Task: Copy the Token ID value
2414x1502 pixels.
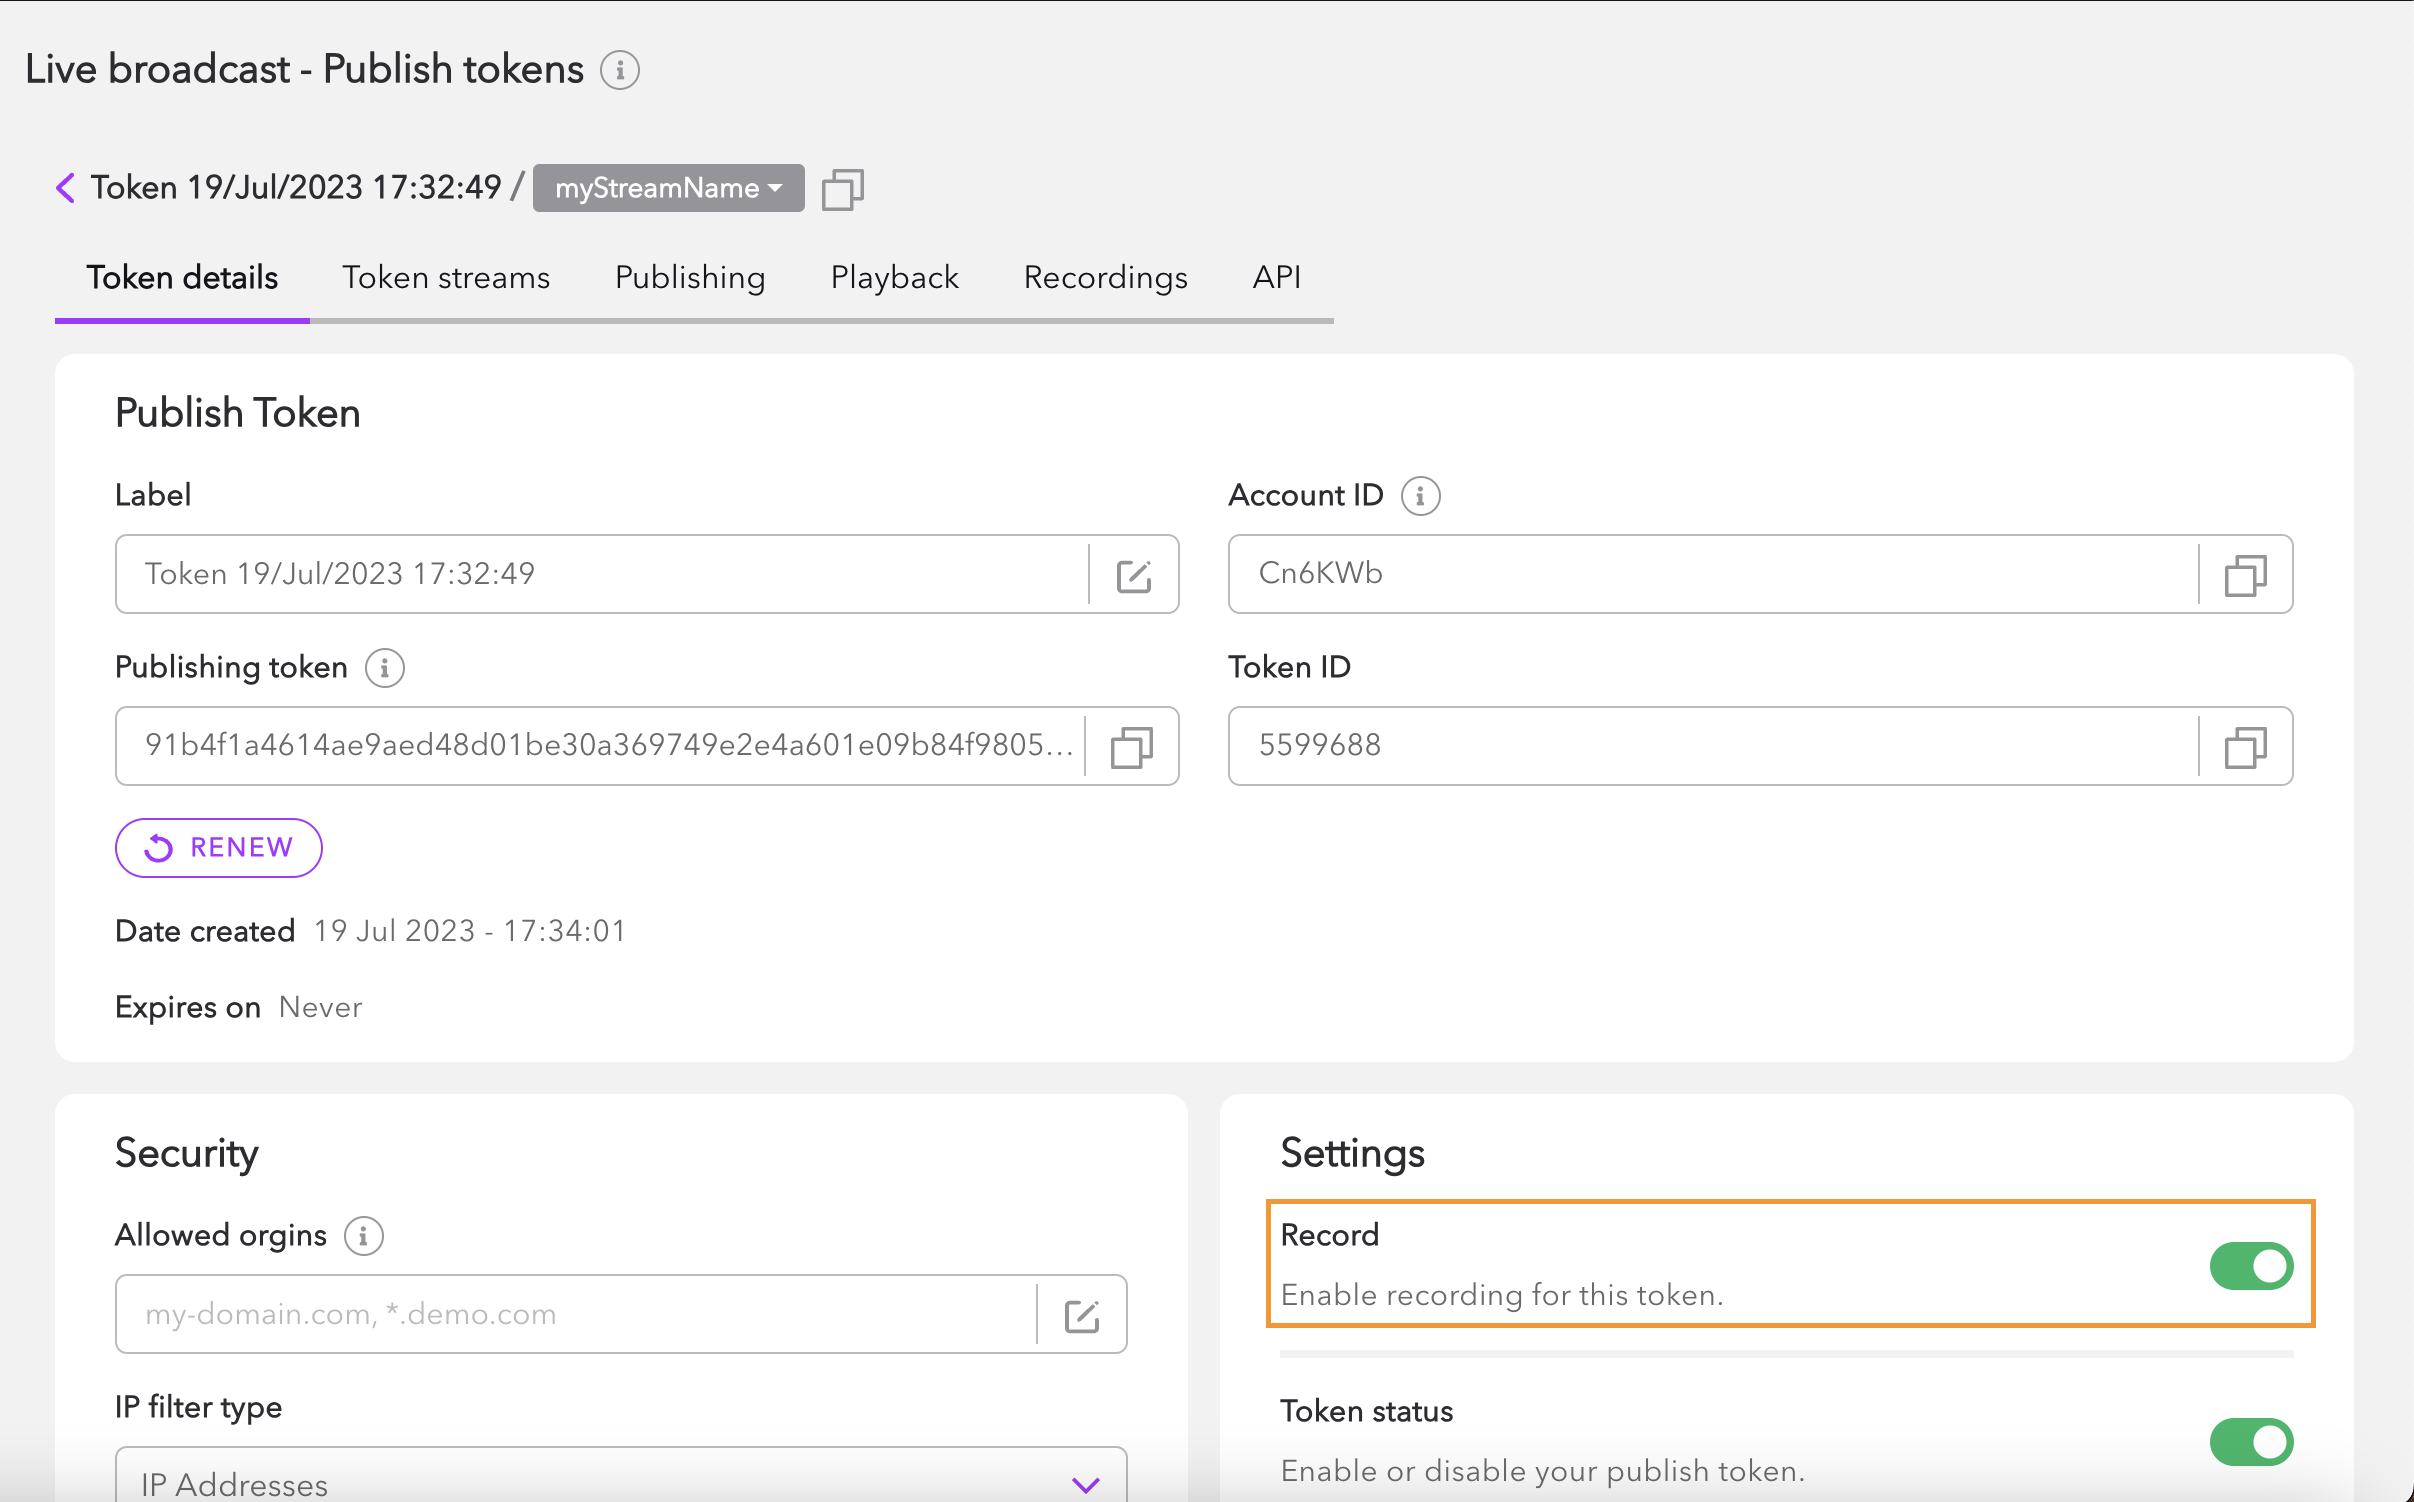Action: coord(2245,747)
